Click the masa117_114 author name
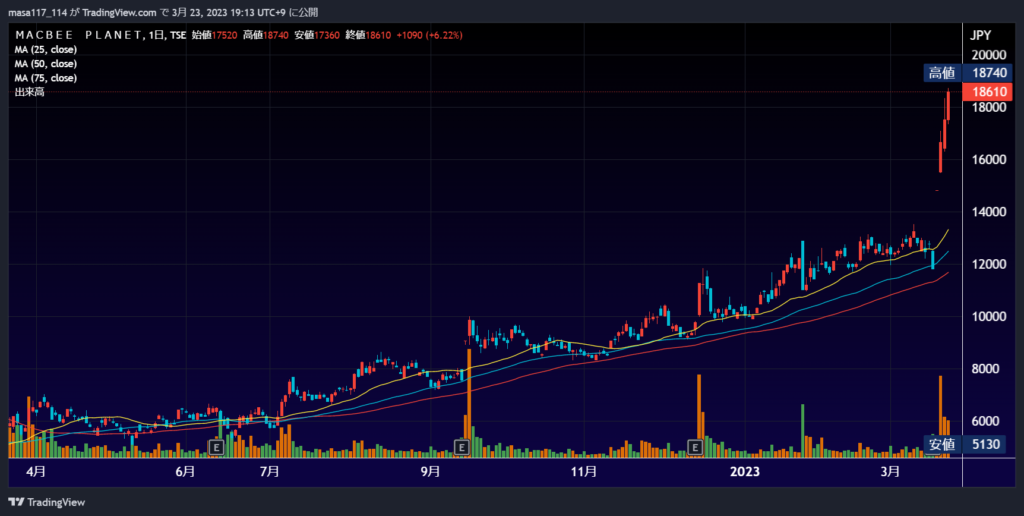The height and width of the screenshot is (516, 1024). 37,12
